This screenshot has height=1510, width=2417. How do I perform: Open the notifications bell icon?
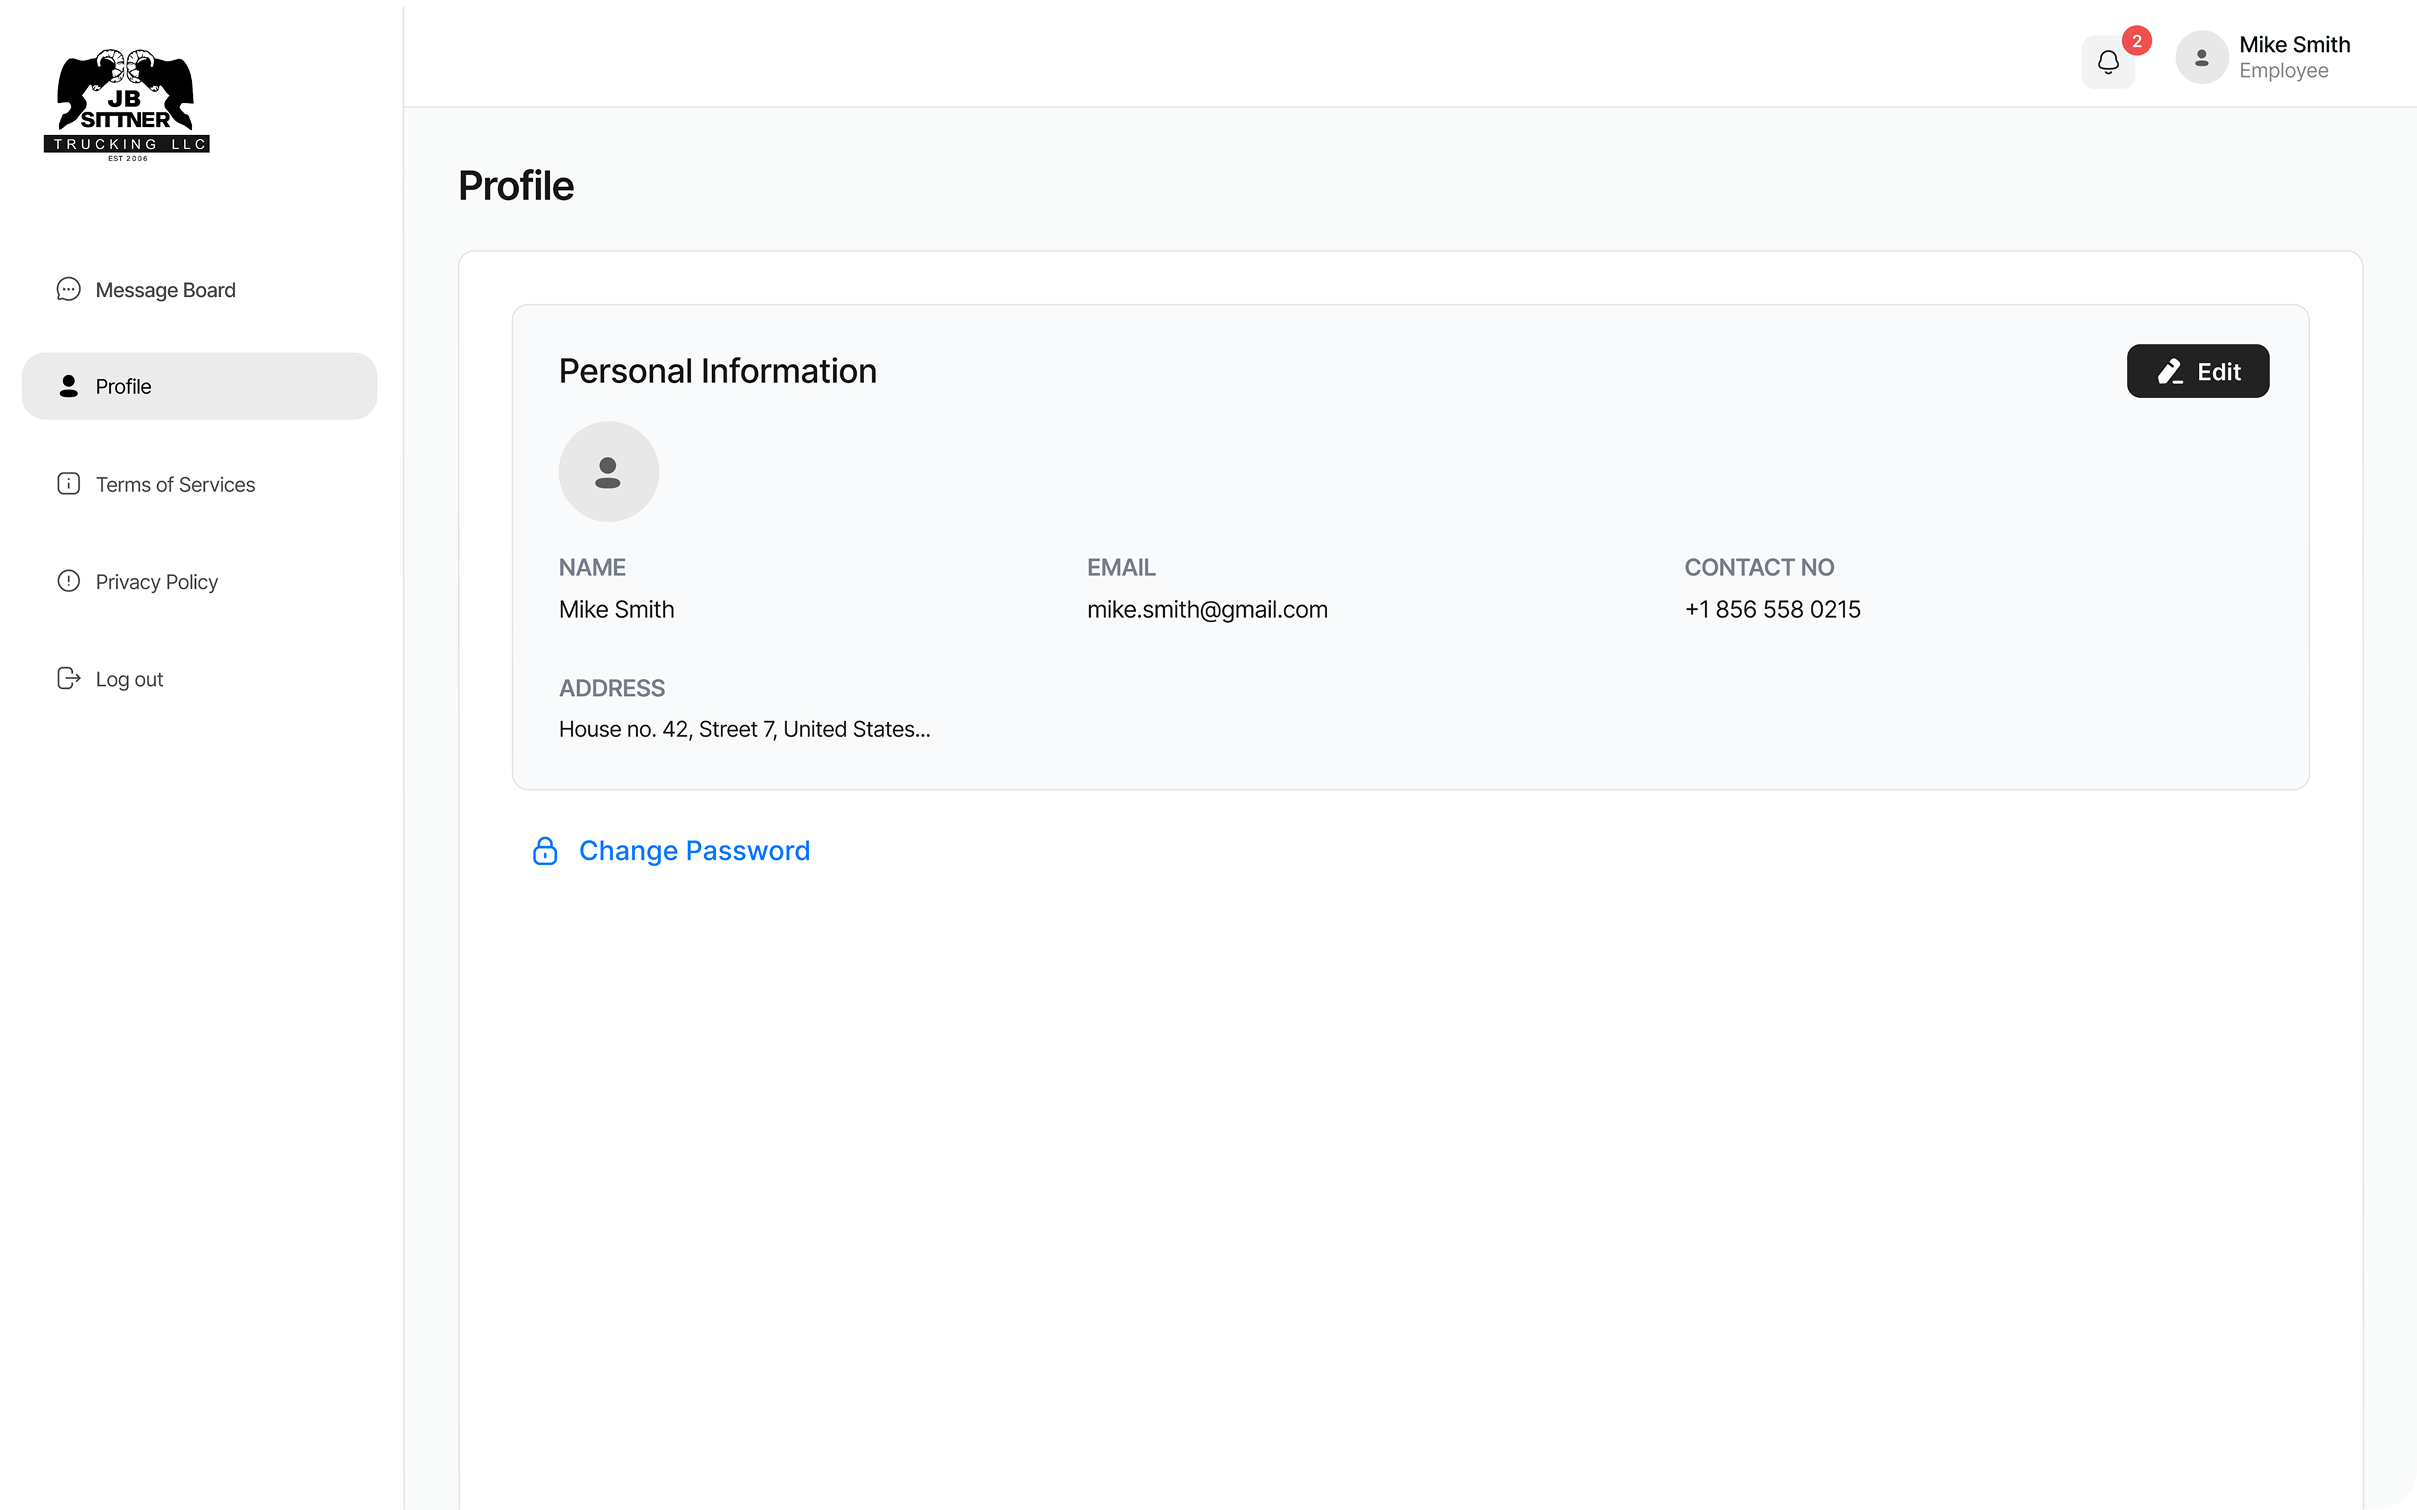click(x=2107, y=62)
